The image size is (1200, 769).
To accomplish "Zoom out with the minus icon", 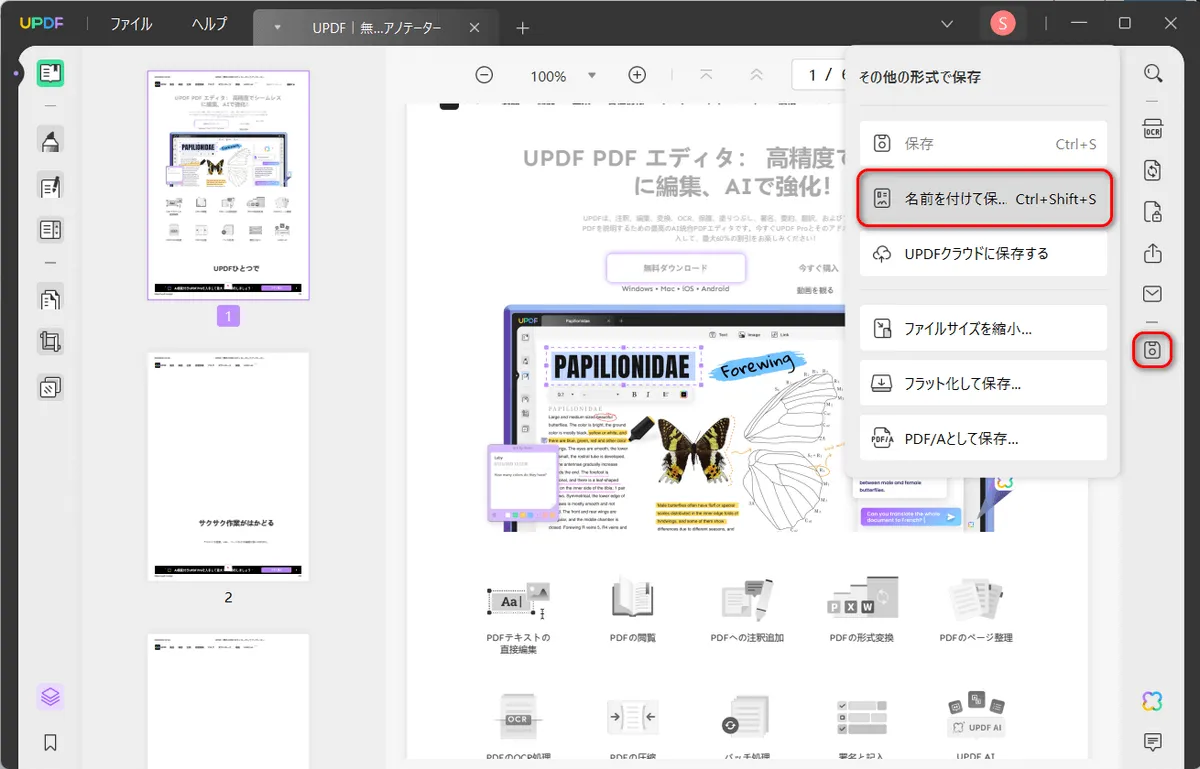I will point(484,75).
